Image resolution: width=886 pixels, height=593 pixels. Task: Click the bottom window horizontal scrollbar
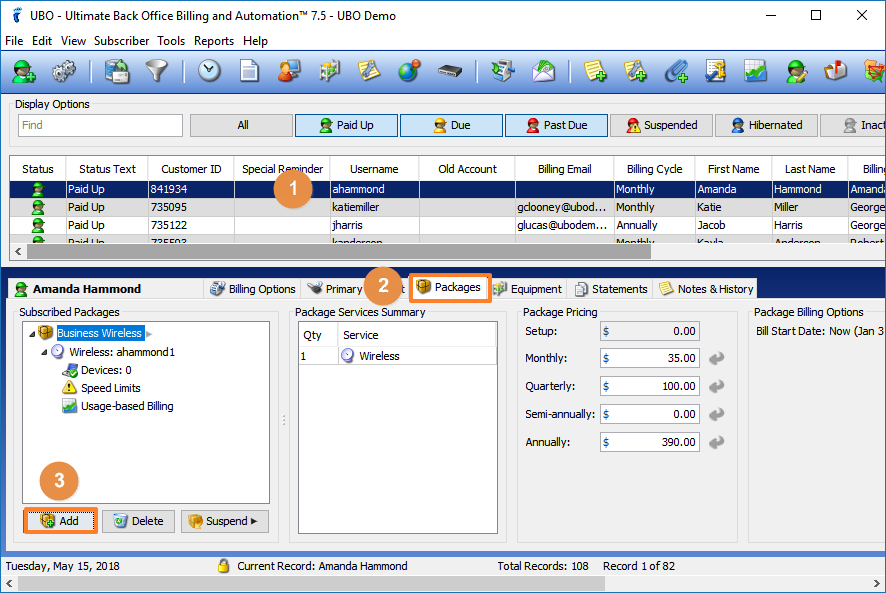(x=311, y=583)
